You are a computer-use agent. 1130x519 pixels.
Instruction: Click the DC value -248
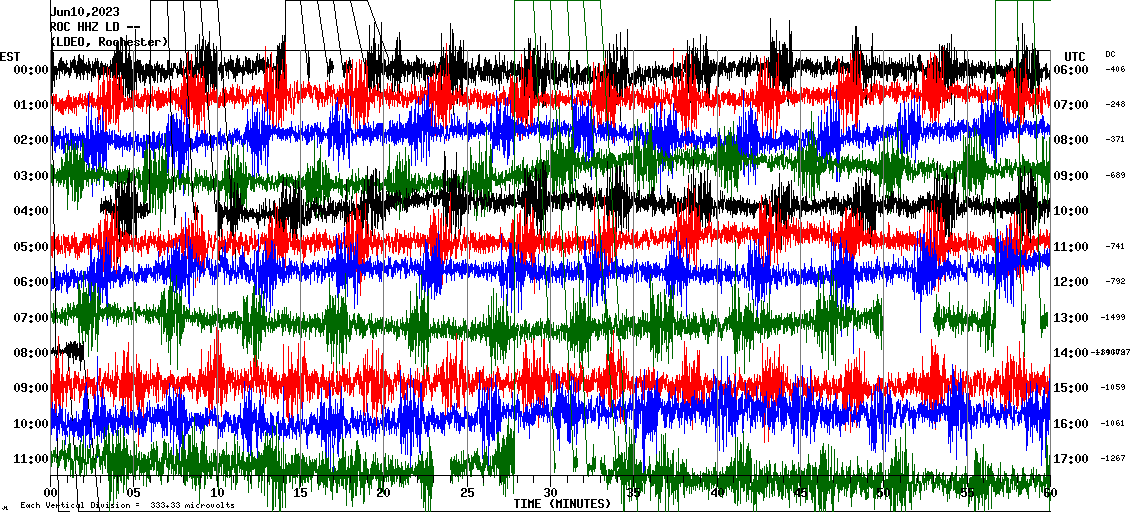(1115, 105)
